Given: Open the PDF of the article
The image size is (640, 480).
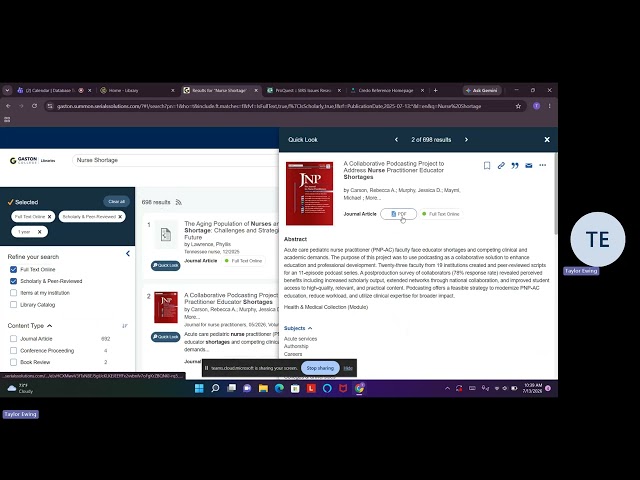Looking at the screenshot, I should pos(398,214).
